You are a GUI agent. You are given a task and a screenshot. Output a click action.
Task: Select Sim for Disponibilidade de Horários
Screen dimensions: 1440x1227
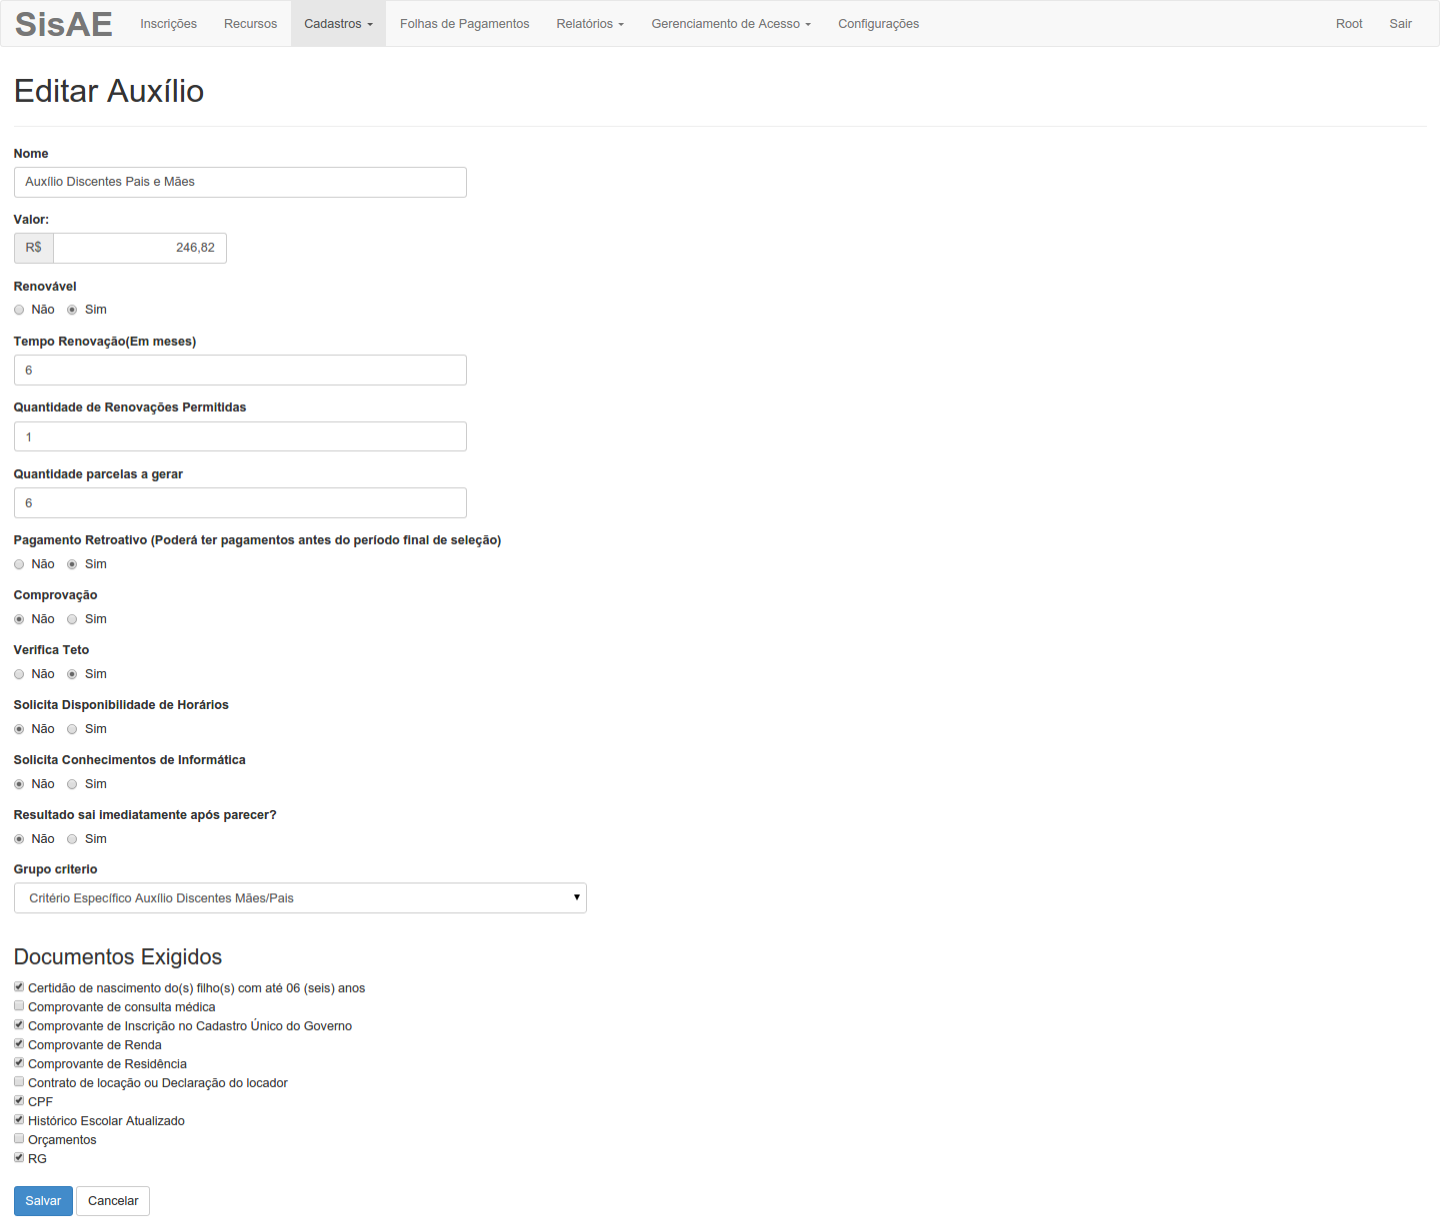tap(72, 730)
